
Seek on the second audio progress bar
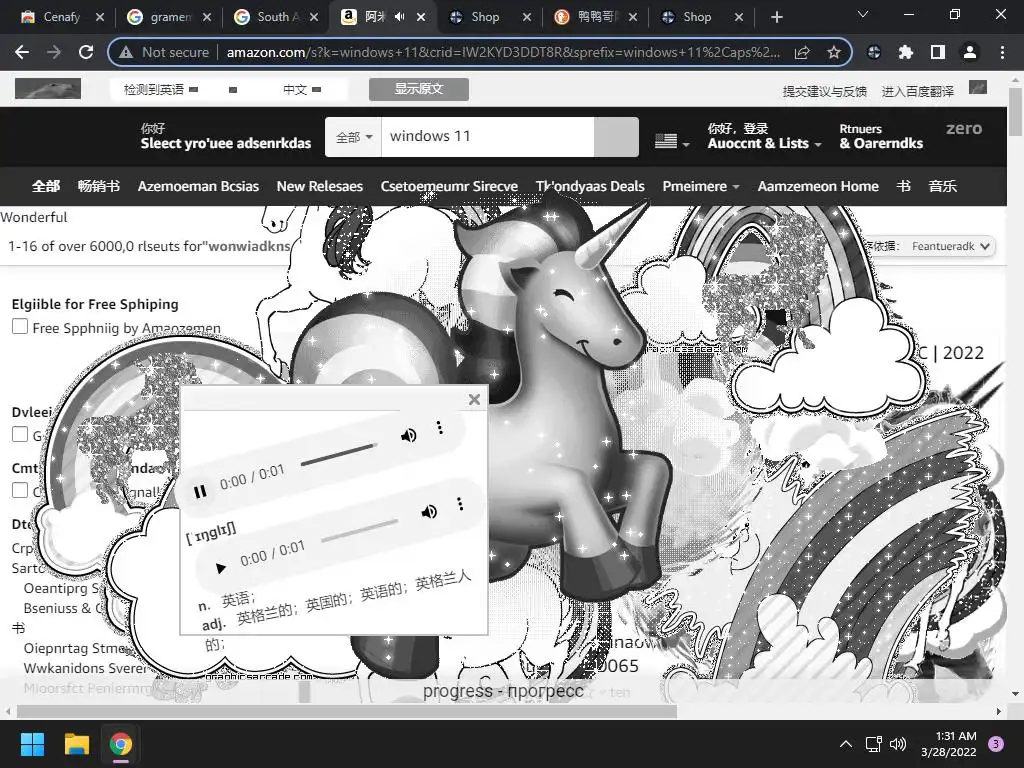tap(360, 531)
